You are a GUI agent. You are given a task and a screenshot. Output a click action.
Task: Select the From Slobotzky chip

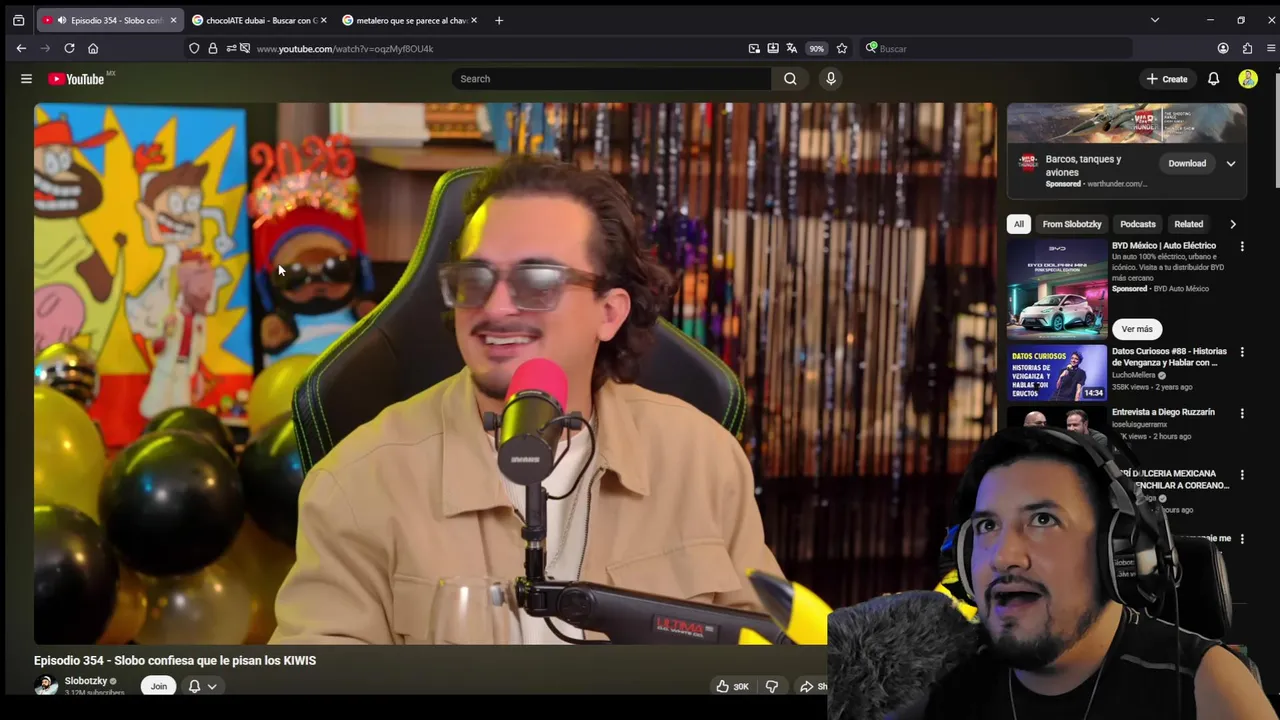pyautogui.click(x=1072, y=224)
